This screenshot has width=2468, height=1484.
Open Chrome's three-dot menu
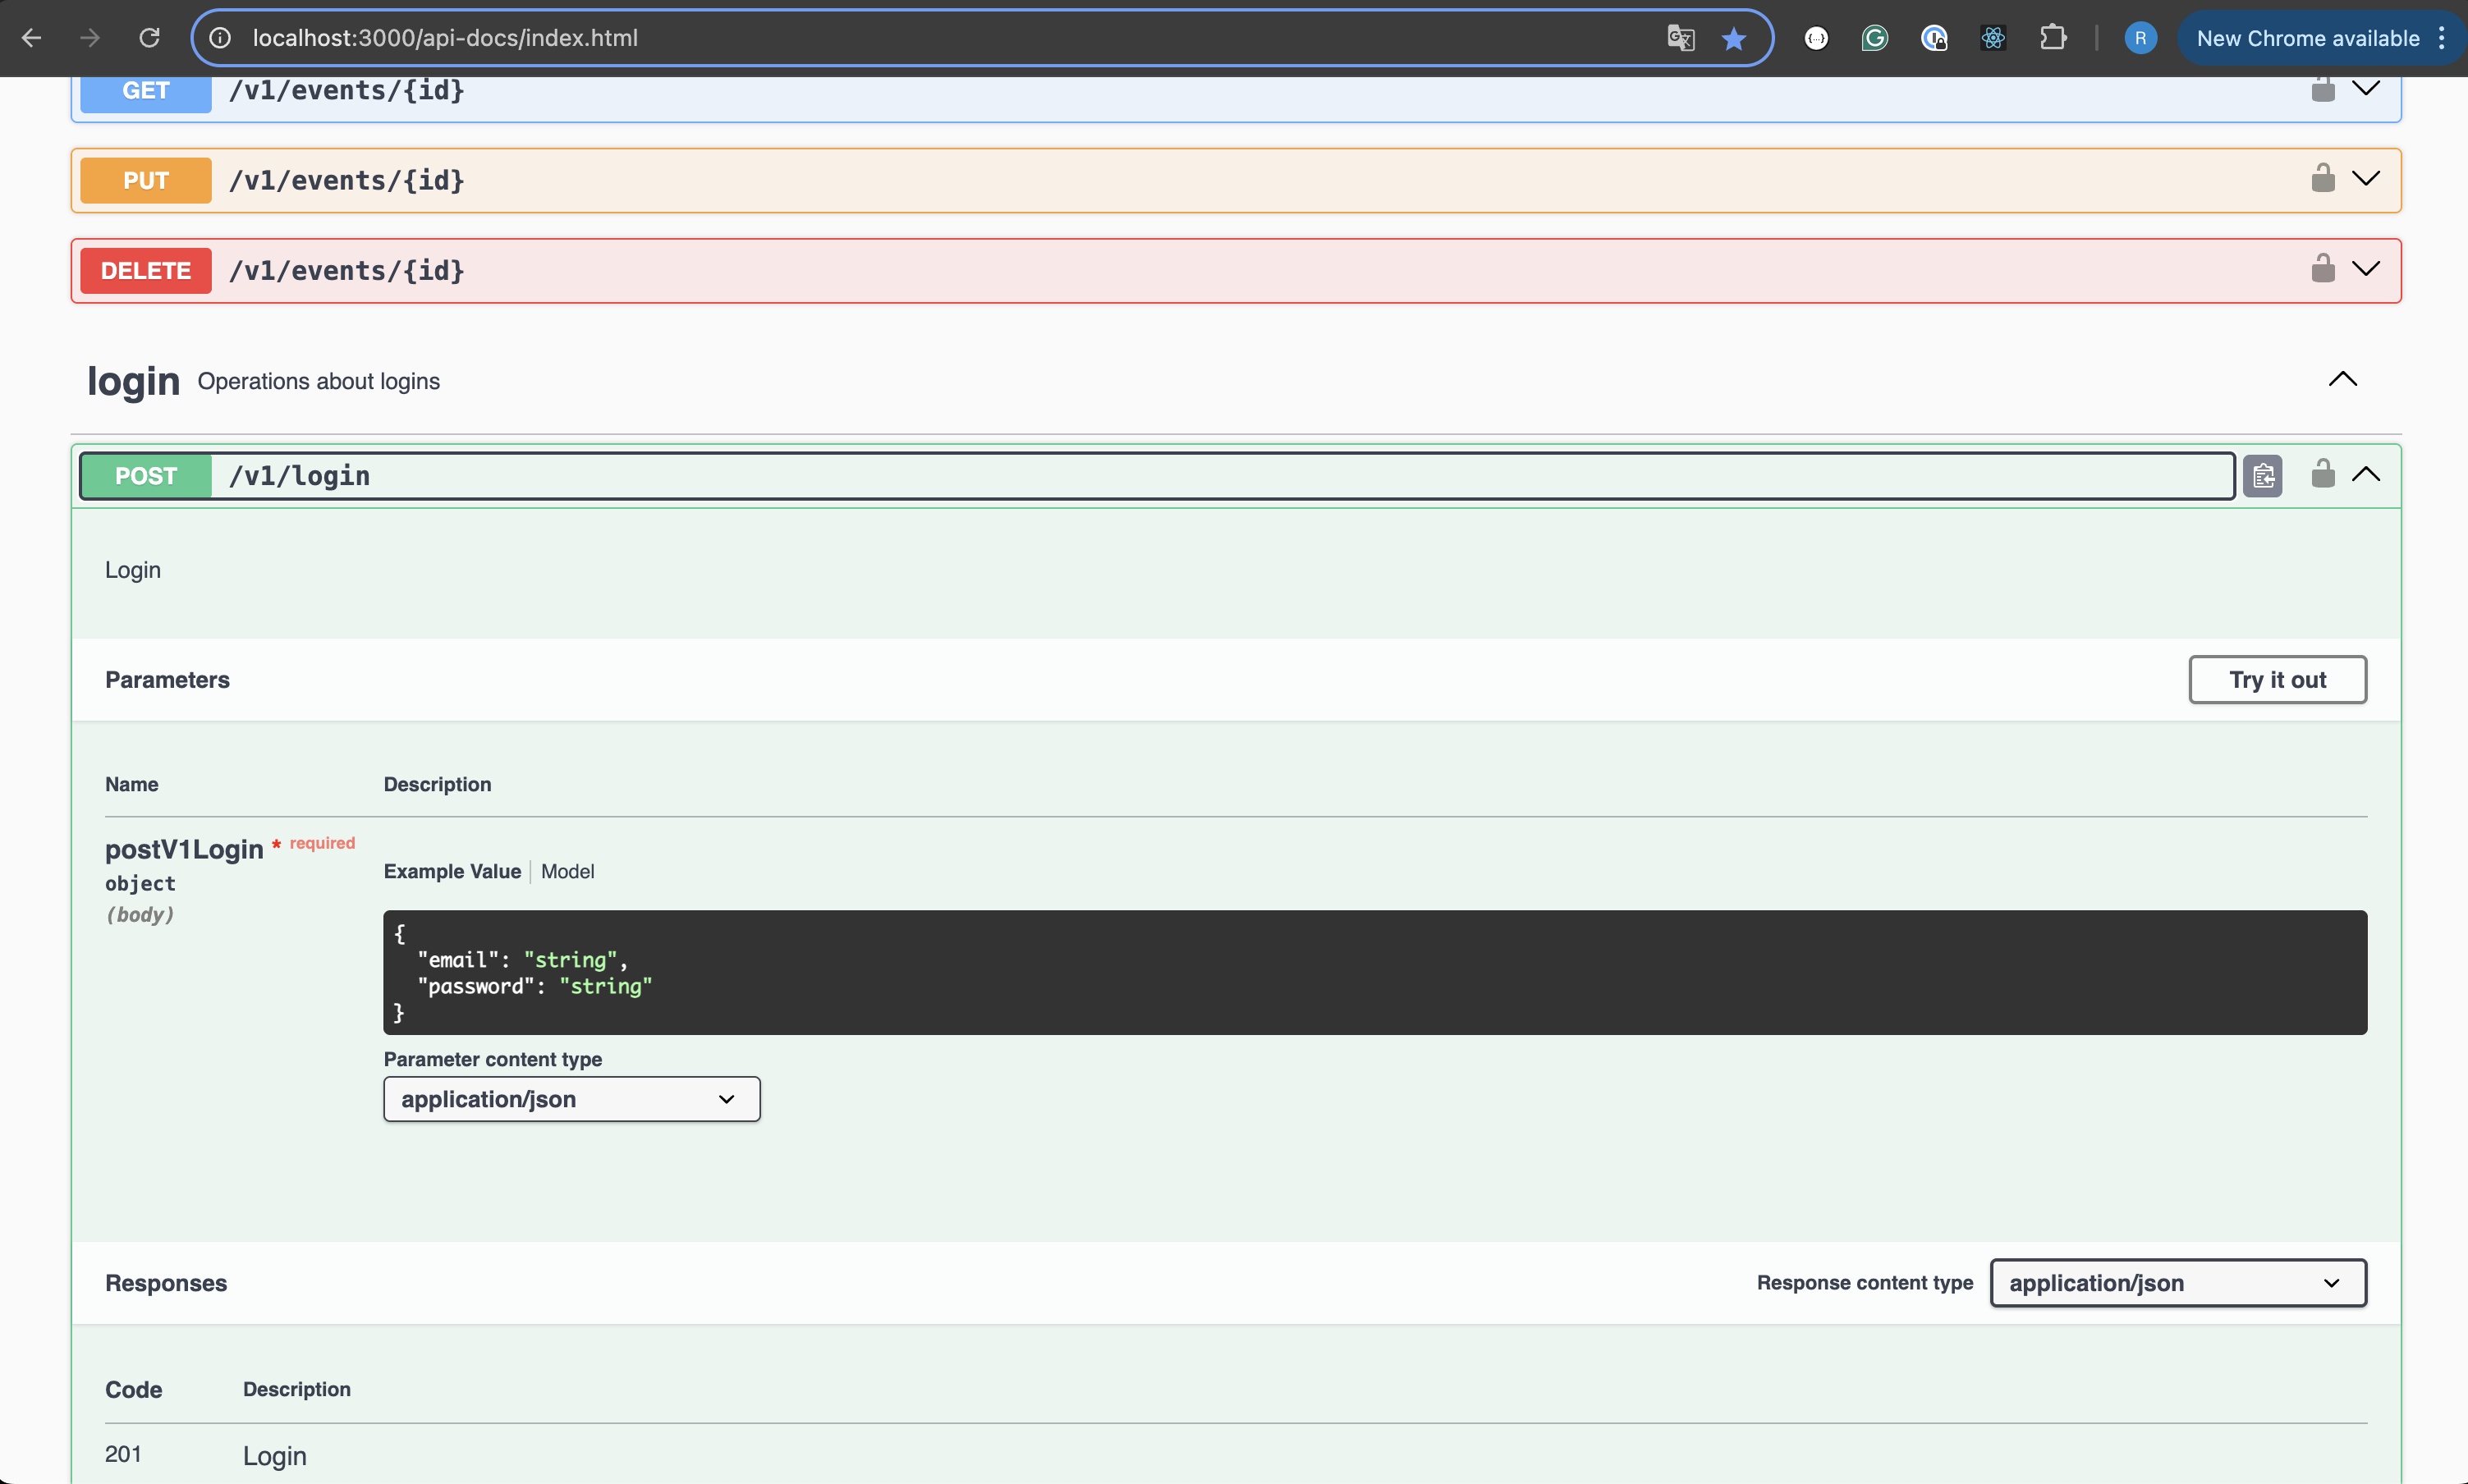2442,38
